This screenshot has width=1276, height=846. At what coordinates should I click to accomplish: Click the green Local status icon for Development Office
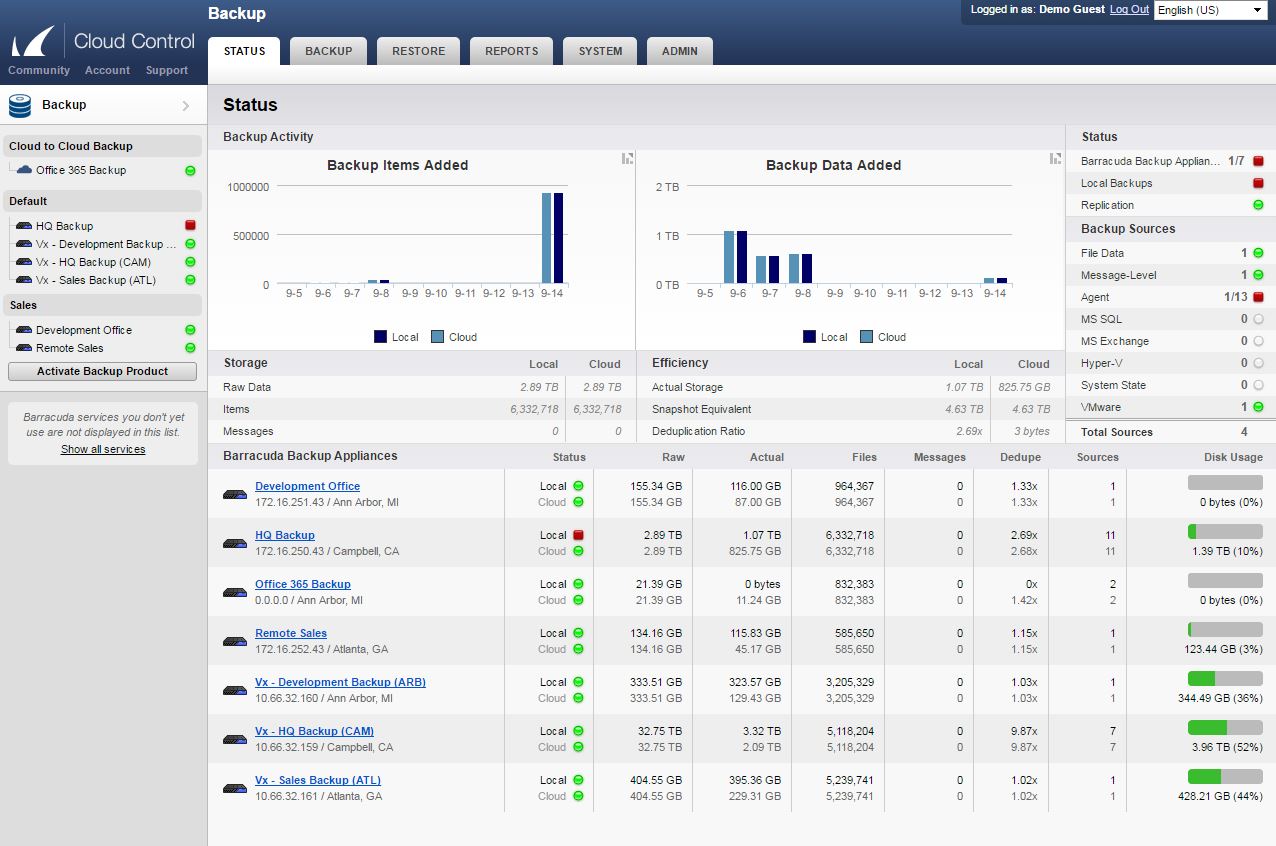(578, 486)
